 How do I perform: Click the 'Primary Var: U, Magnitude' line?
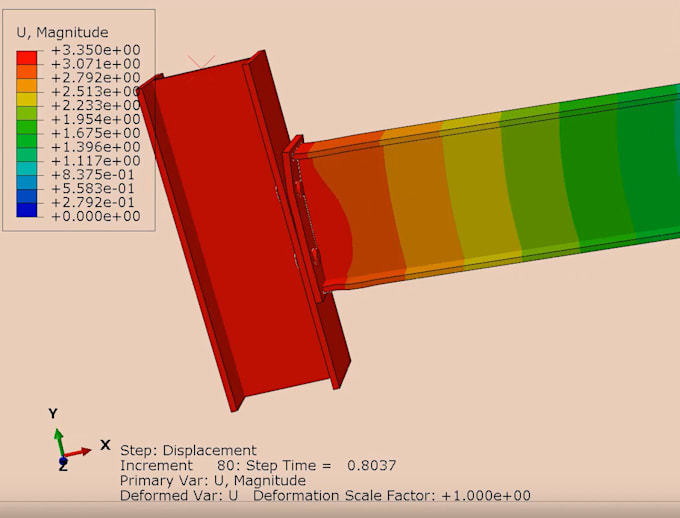(213, 481)
